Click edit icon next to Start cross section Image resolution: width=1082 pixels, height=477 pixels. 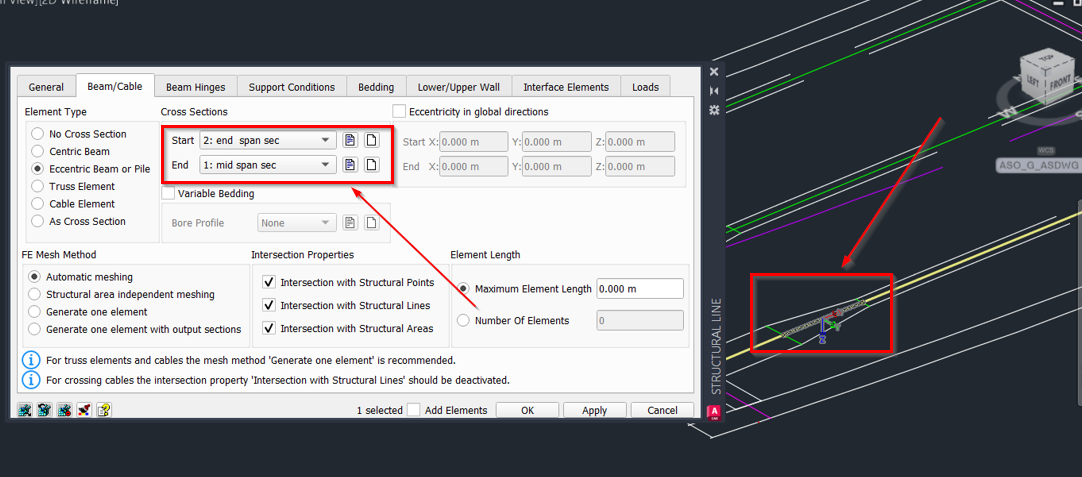click(350, 141)
